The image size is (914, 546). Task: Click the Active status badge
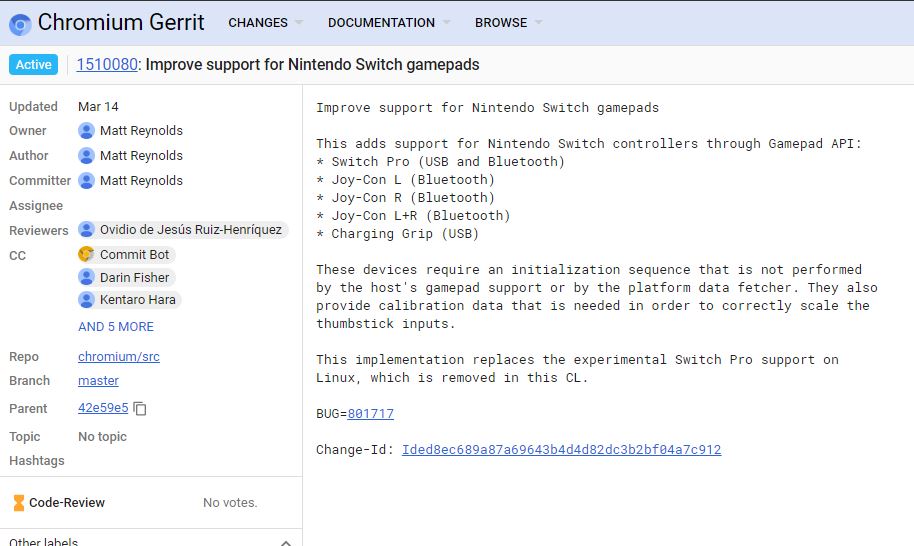point(33,65)
